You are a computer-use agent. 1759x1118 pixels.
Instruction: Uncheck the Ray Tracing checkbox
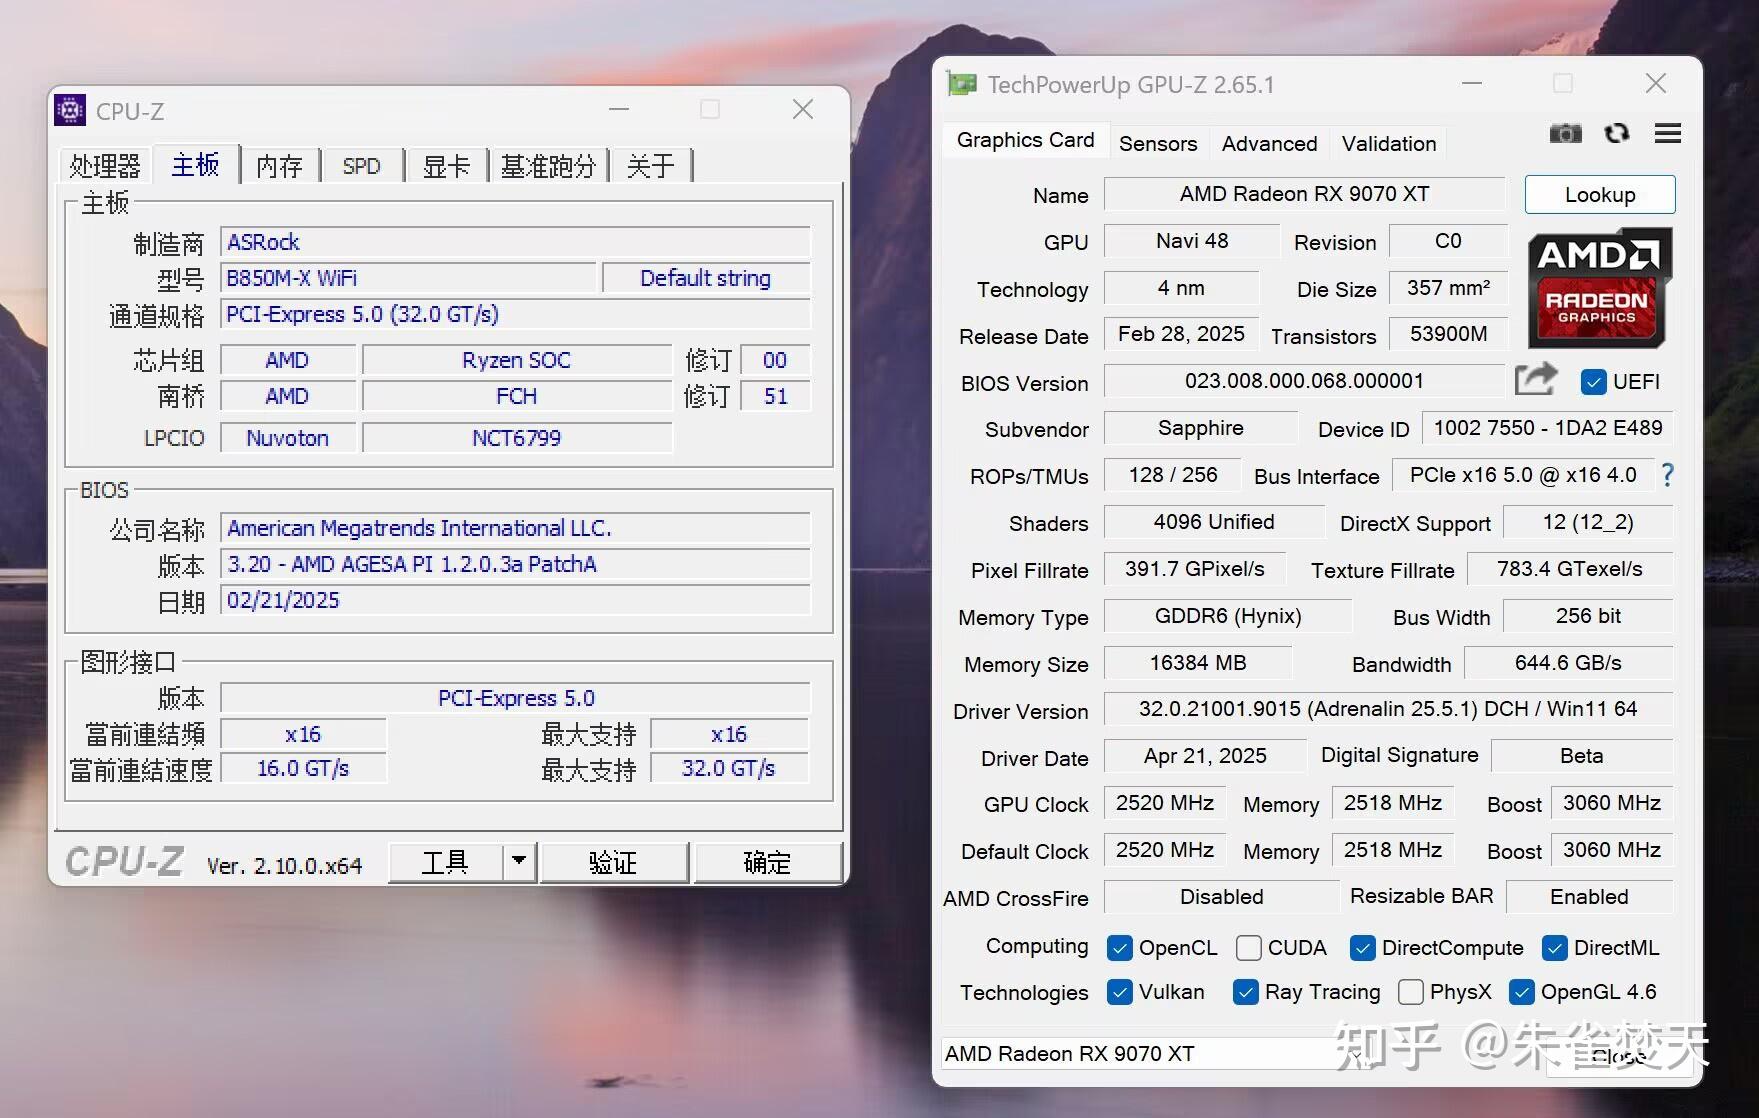(x=1246, y=992)
